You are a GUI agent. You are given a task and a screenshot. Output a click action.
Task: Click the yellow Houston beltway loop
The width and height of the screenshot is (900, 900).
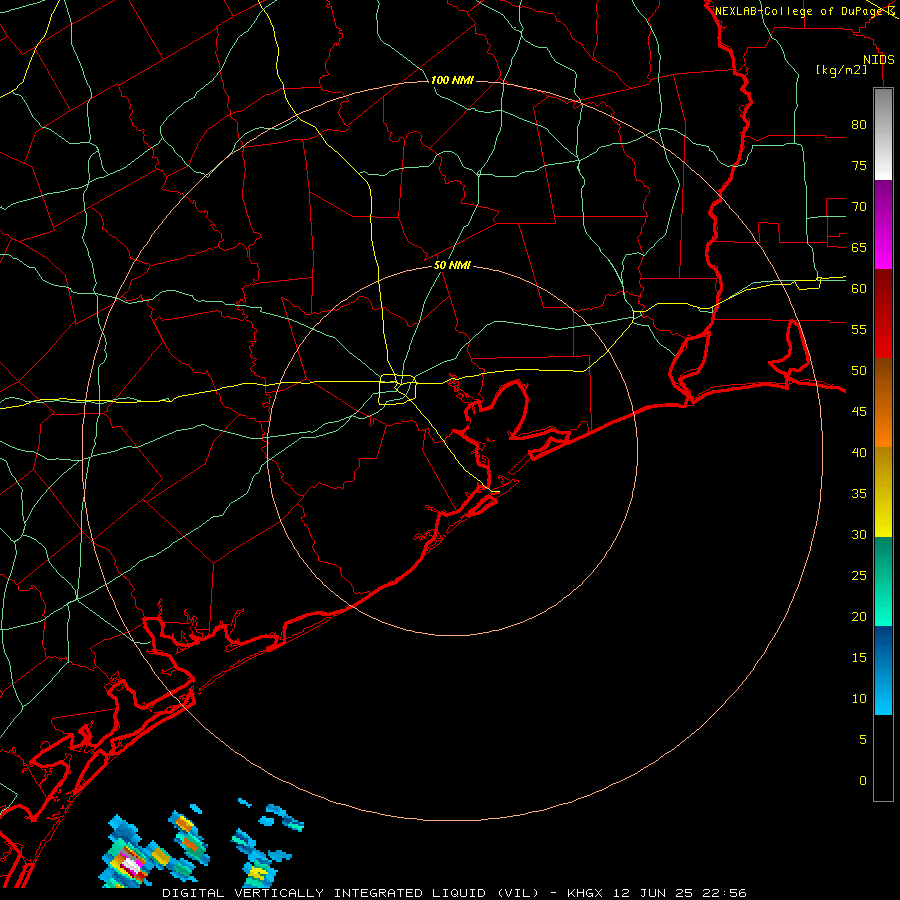(x=398, y=389)
